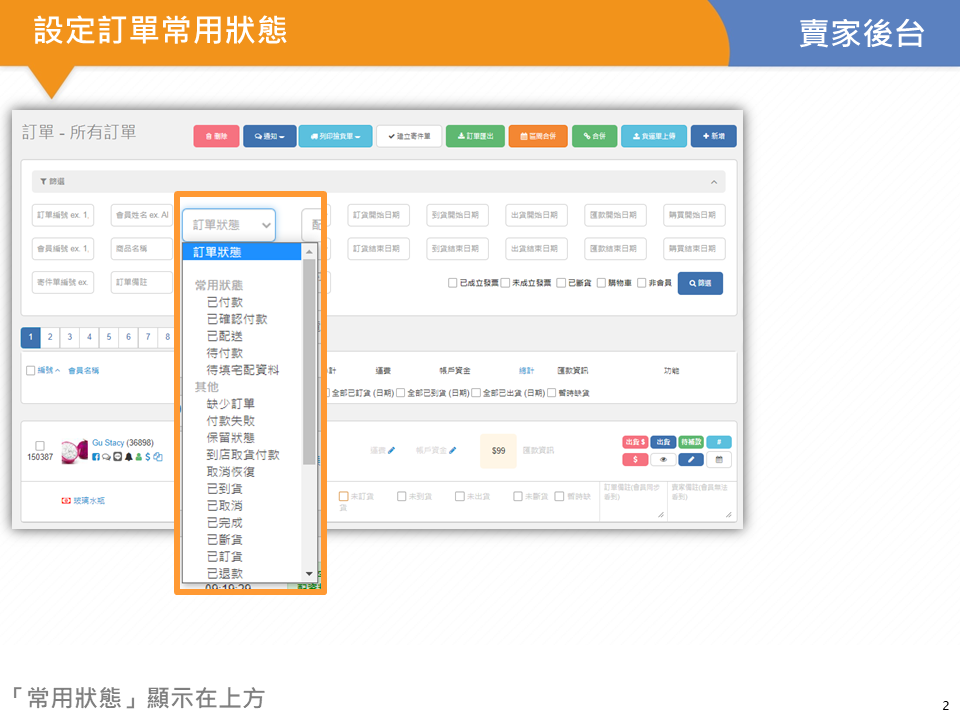The image size is (960, 720).
Task: Click the 訂單編號 input field
Action: click(64, 216)
